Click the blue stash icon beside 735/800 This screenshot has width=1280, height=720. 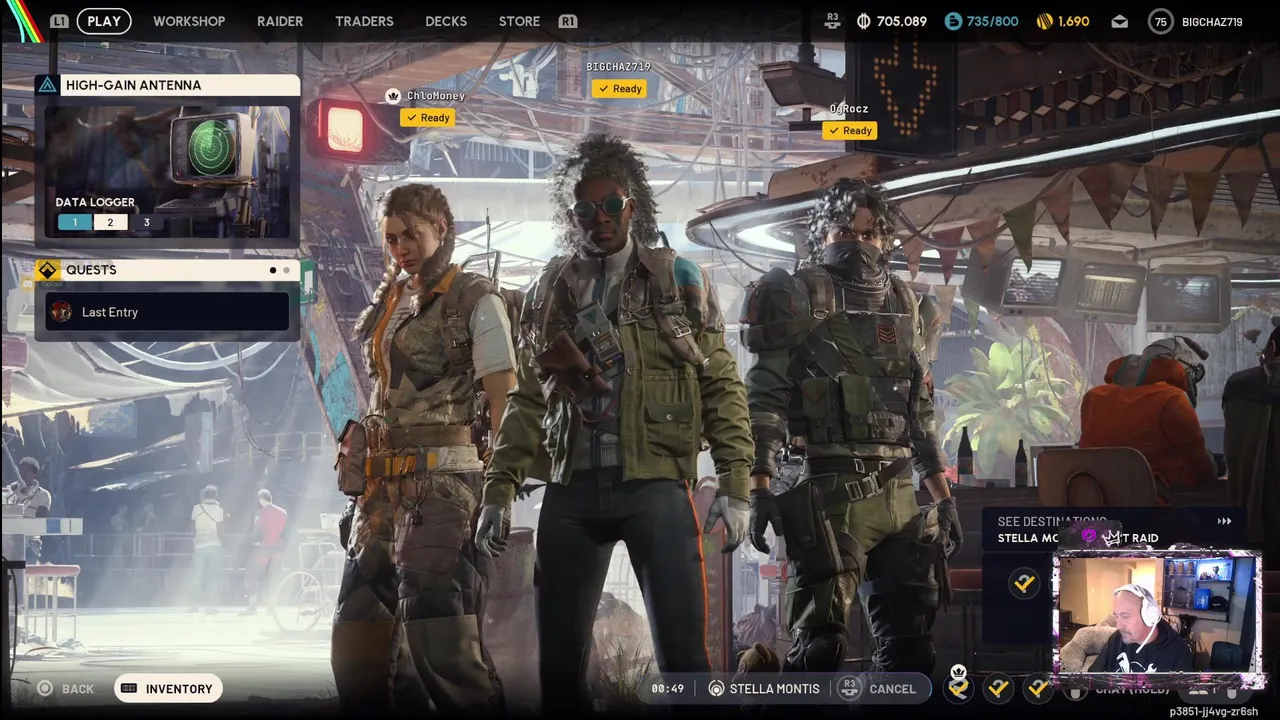pyautogui.click(x=953, y=21)
